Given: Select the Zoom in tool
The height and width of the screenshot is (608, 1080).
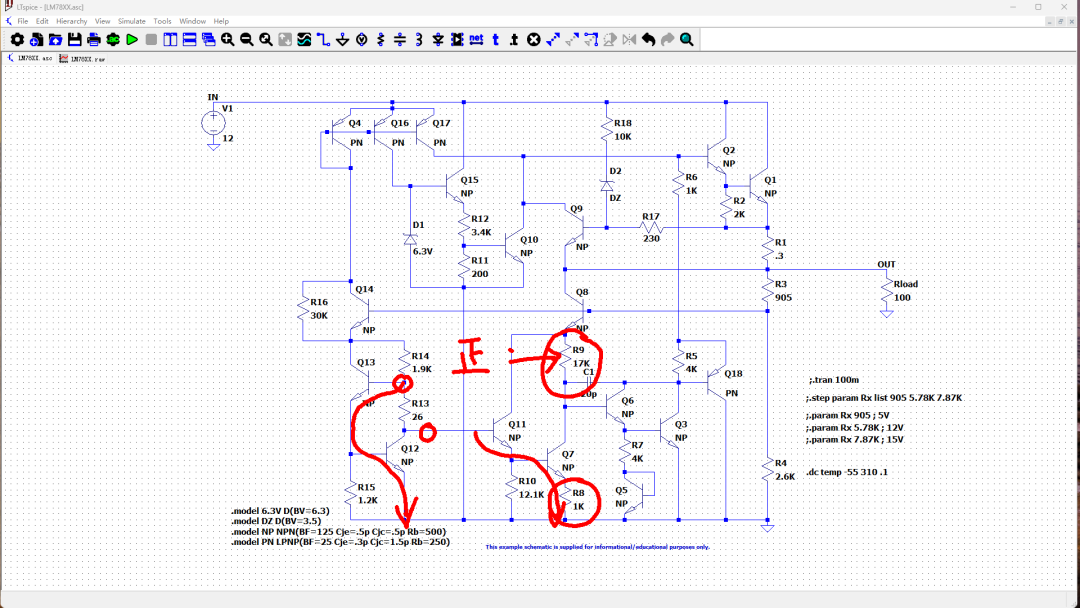Looking at the screenshot, I should [227, 40].
